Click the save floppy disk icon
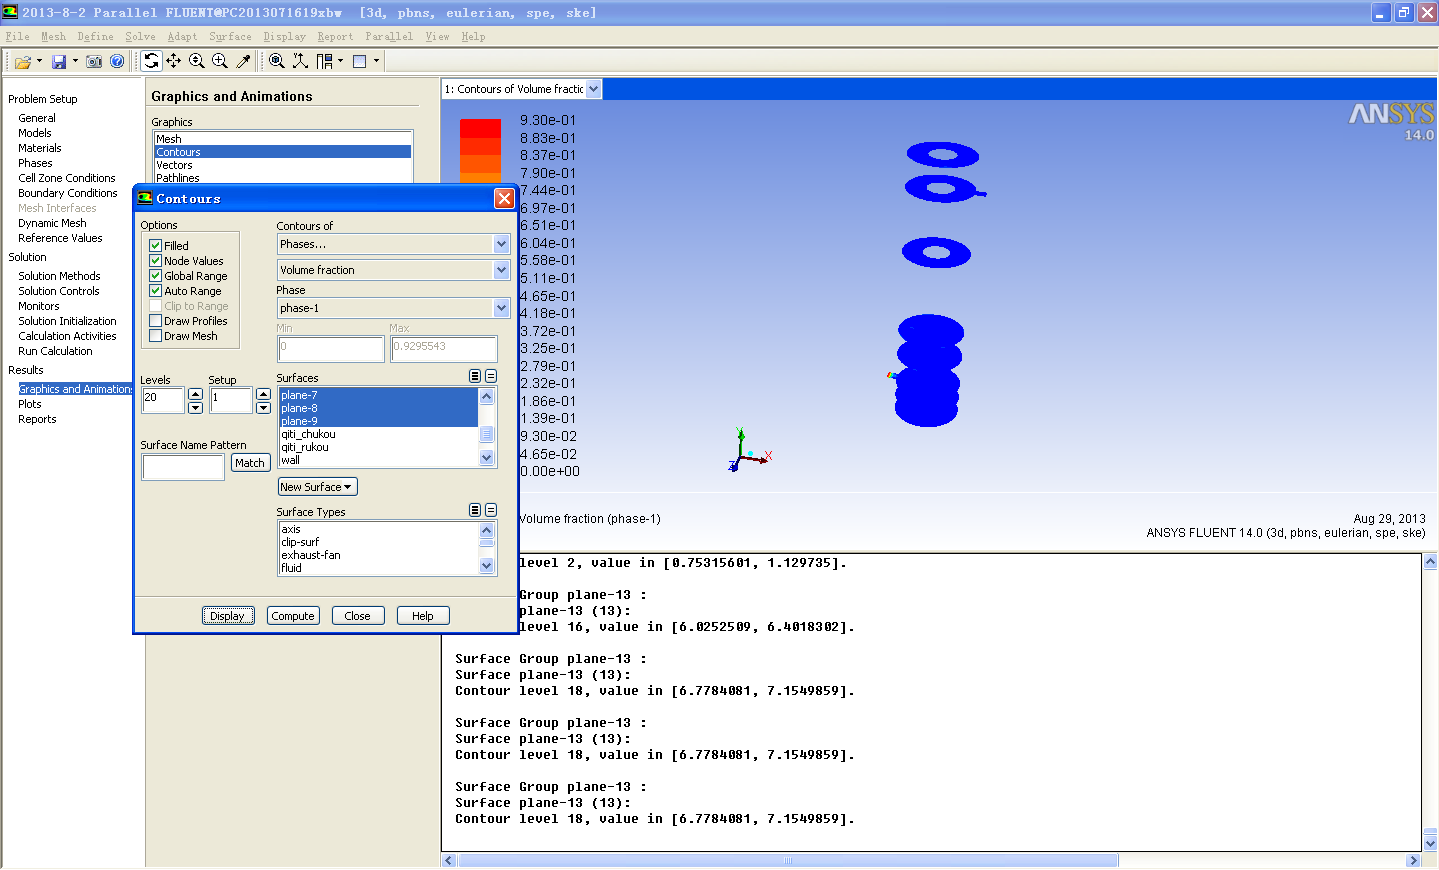Screen dimensions: 1439x870 [x=59, y=62]
